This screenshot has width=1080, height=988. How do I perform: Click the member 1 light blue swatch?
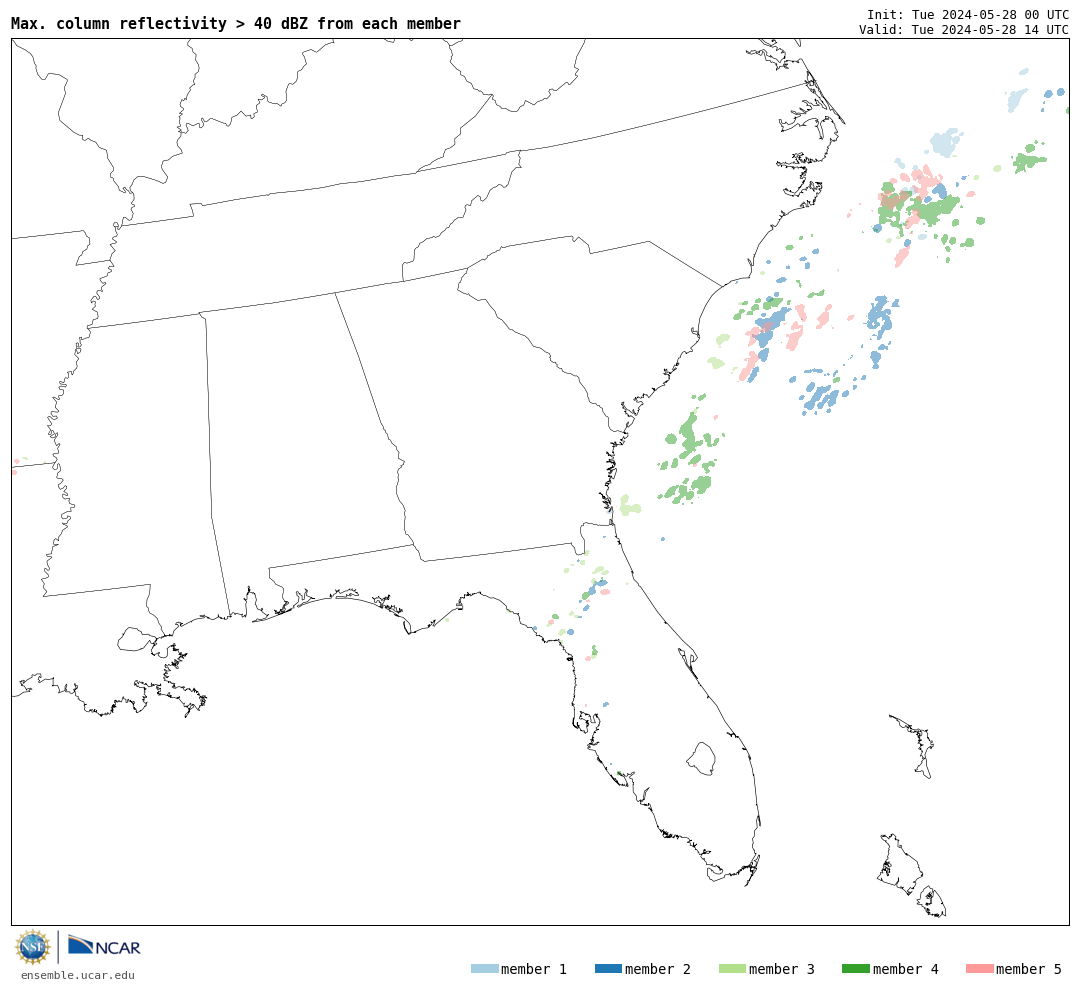pos(484,969)
